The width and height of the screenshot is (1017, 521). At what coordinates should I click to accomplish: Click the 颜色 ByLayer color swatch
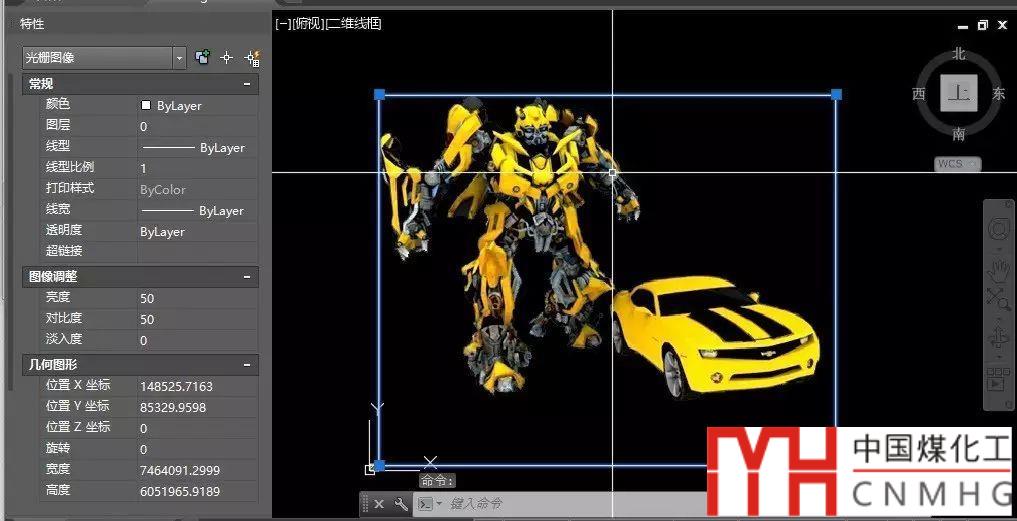tap(146, 105)
